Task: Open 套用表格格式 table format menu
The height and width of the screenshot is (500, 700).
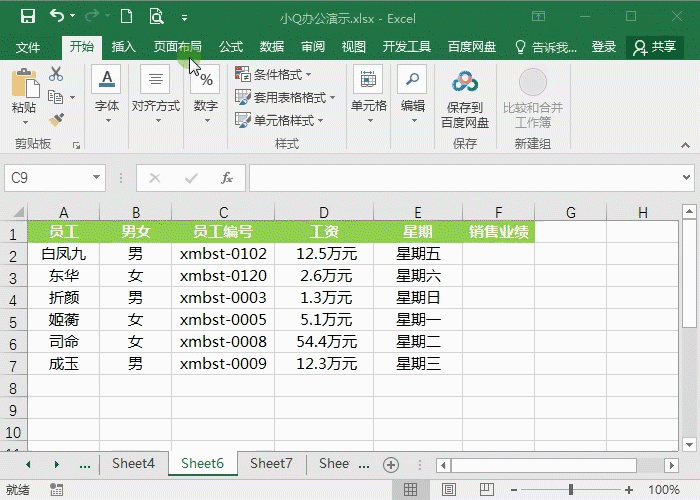Action: (285, 97)
